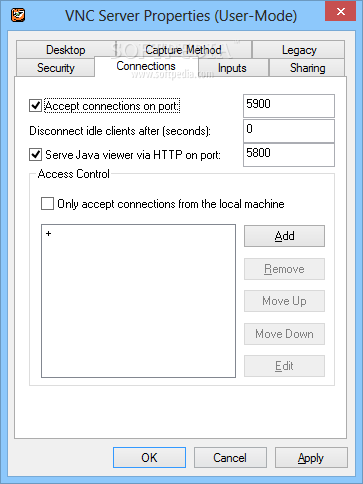Confirm settings with OK
This screenshot has height=484, width=363.
[x=149, y=457]
